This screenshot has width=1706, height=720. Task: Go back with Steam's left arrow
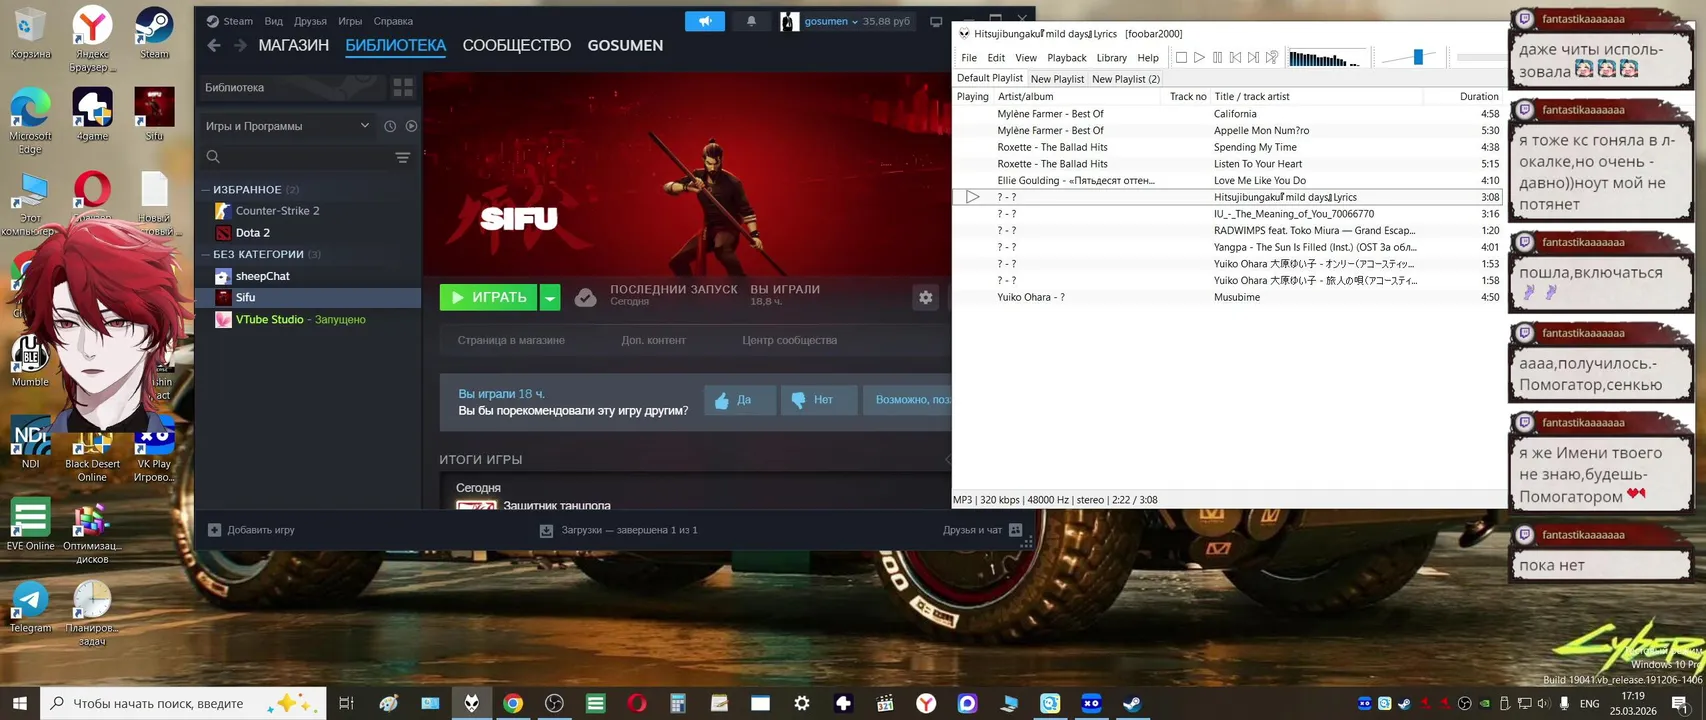point(213,45)
